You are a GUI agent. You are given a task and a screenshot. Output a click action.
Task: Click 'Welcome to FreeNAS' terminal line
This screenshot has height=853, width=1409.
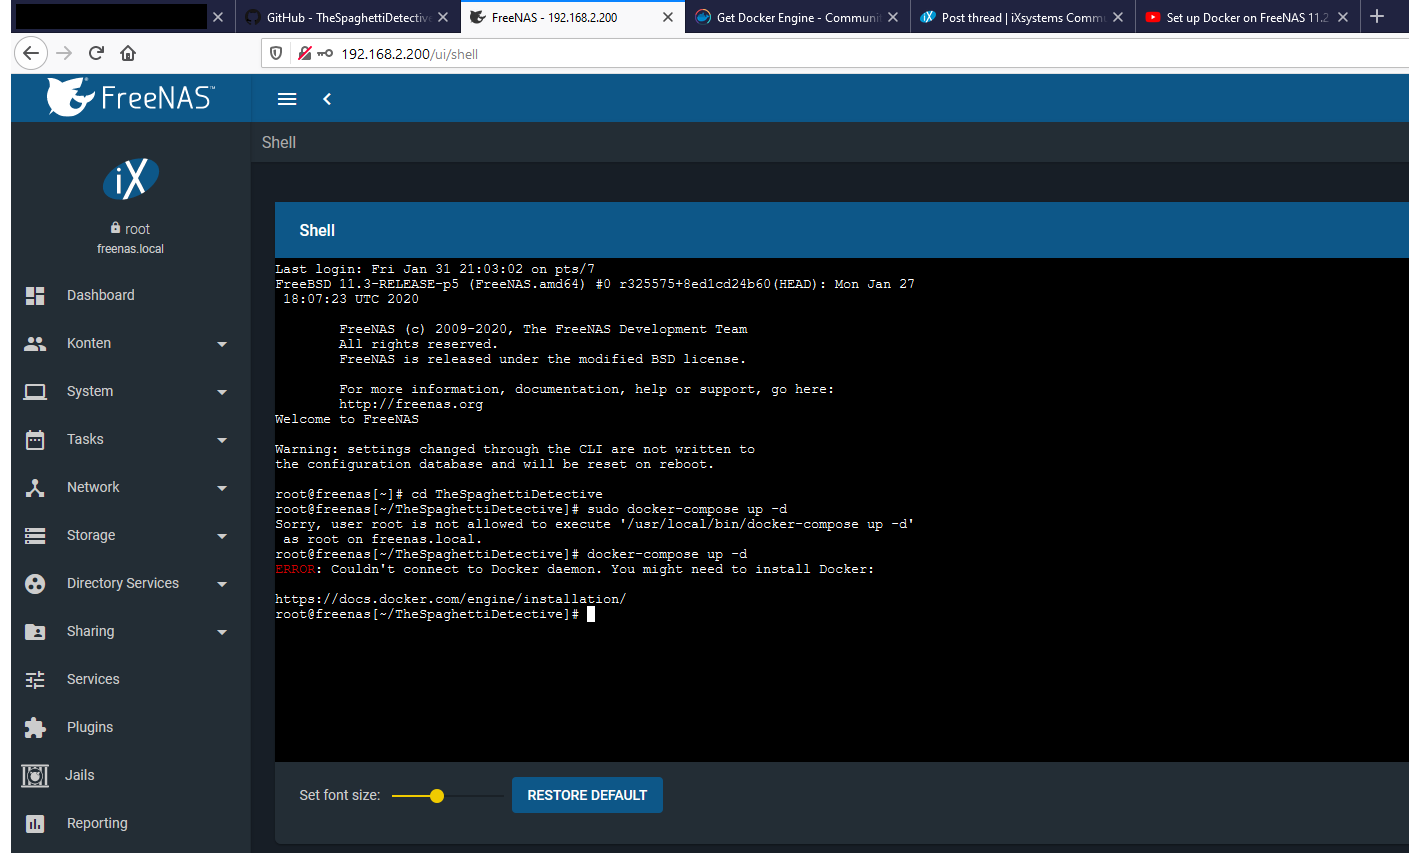tap(347, 419)
